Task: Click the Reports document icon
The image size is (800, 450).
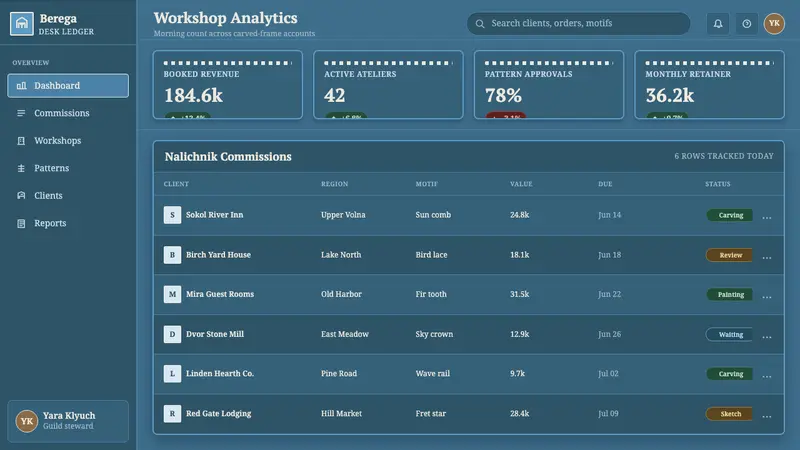Action: [21, 223]
